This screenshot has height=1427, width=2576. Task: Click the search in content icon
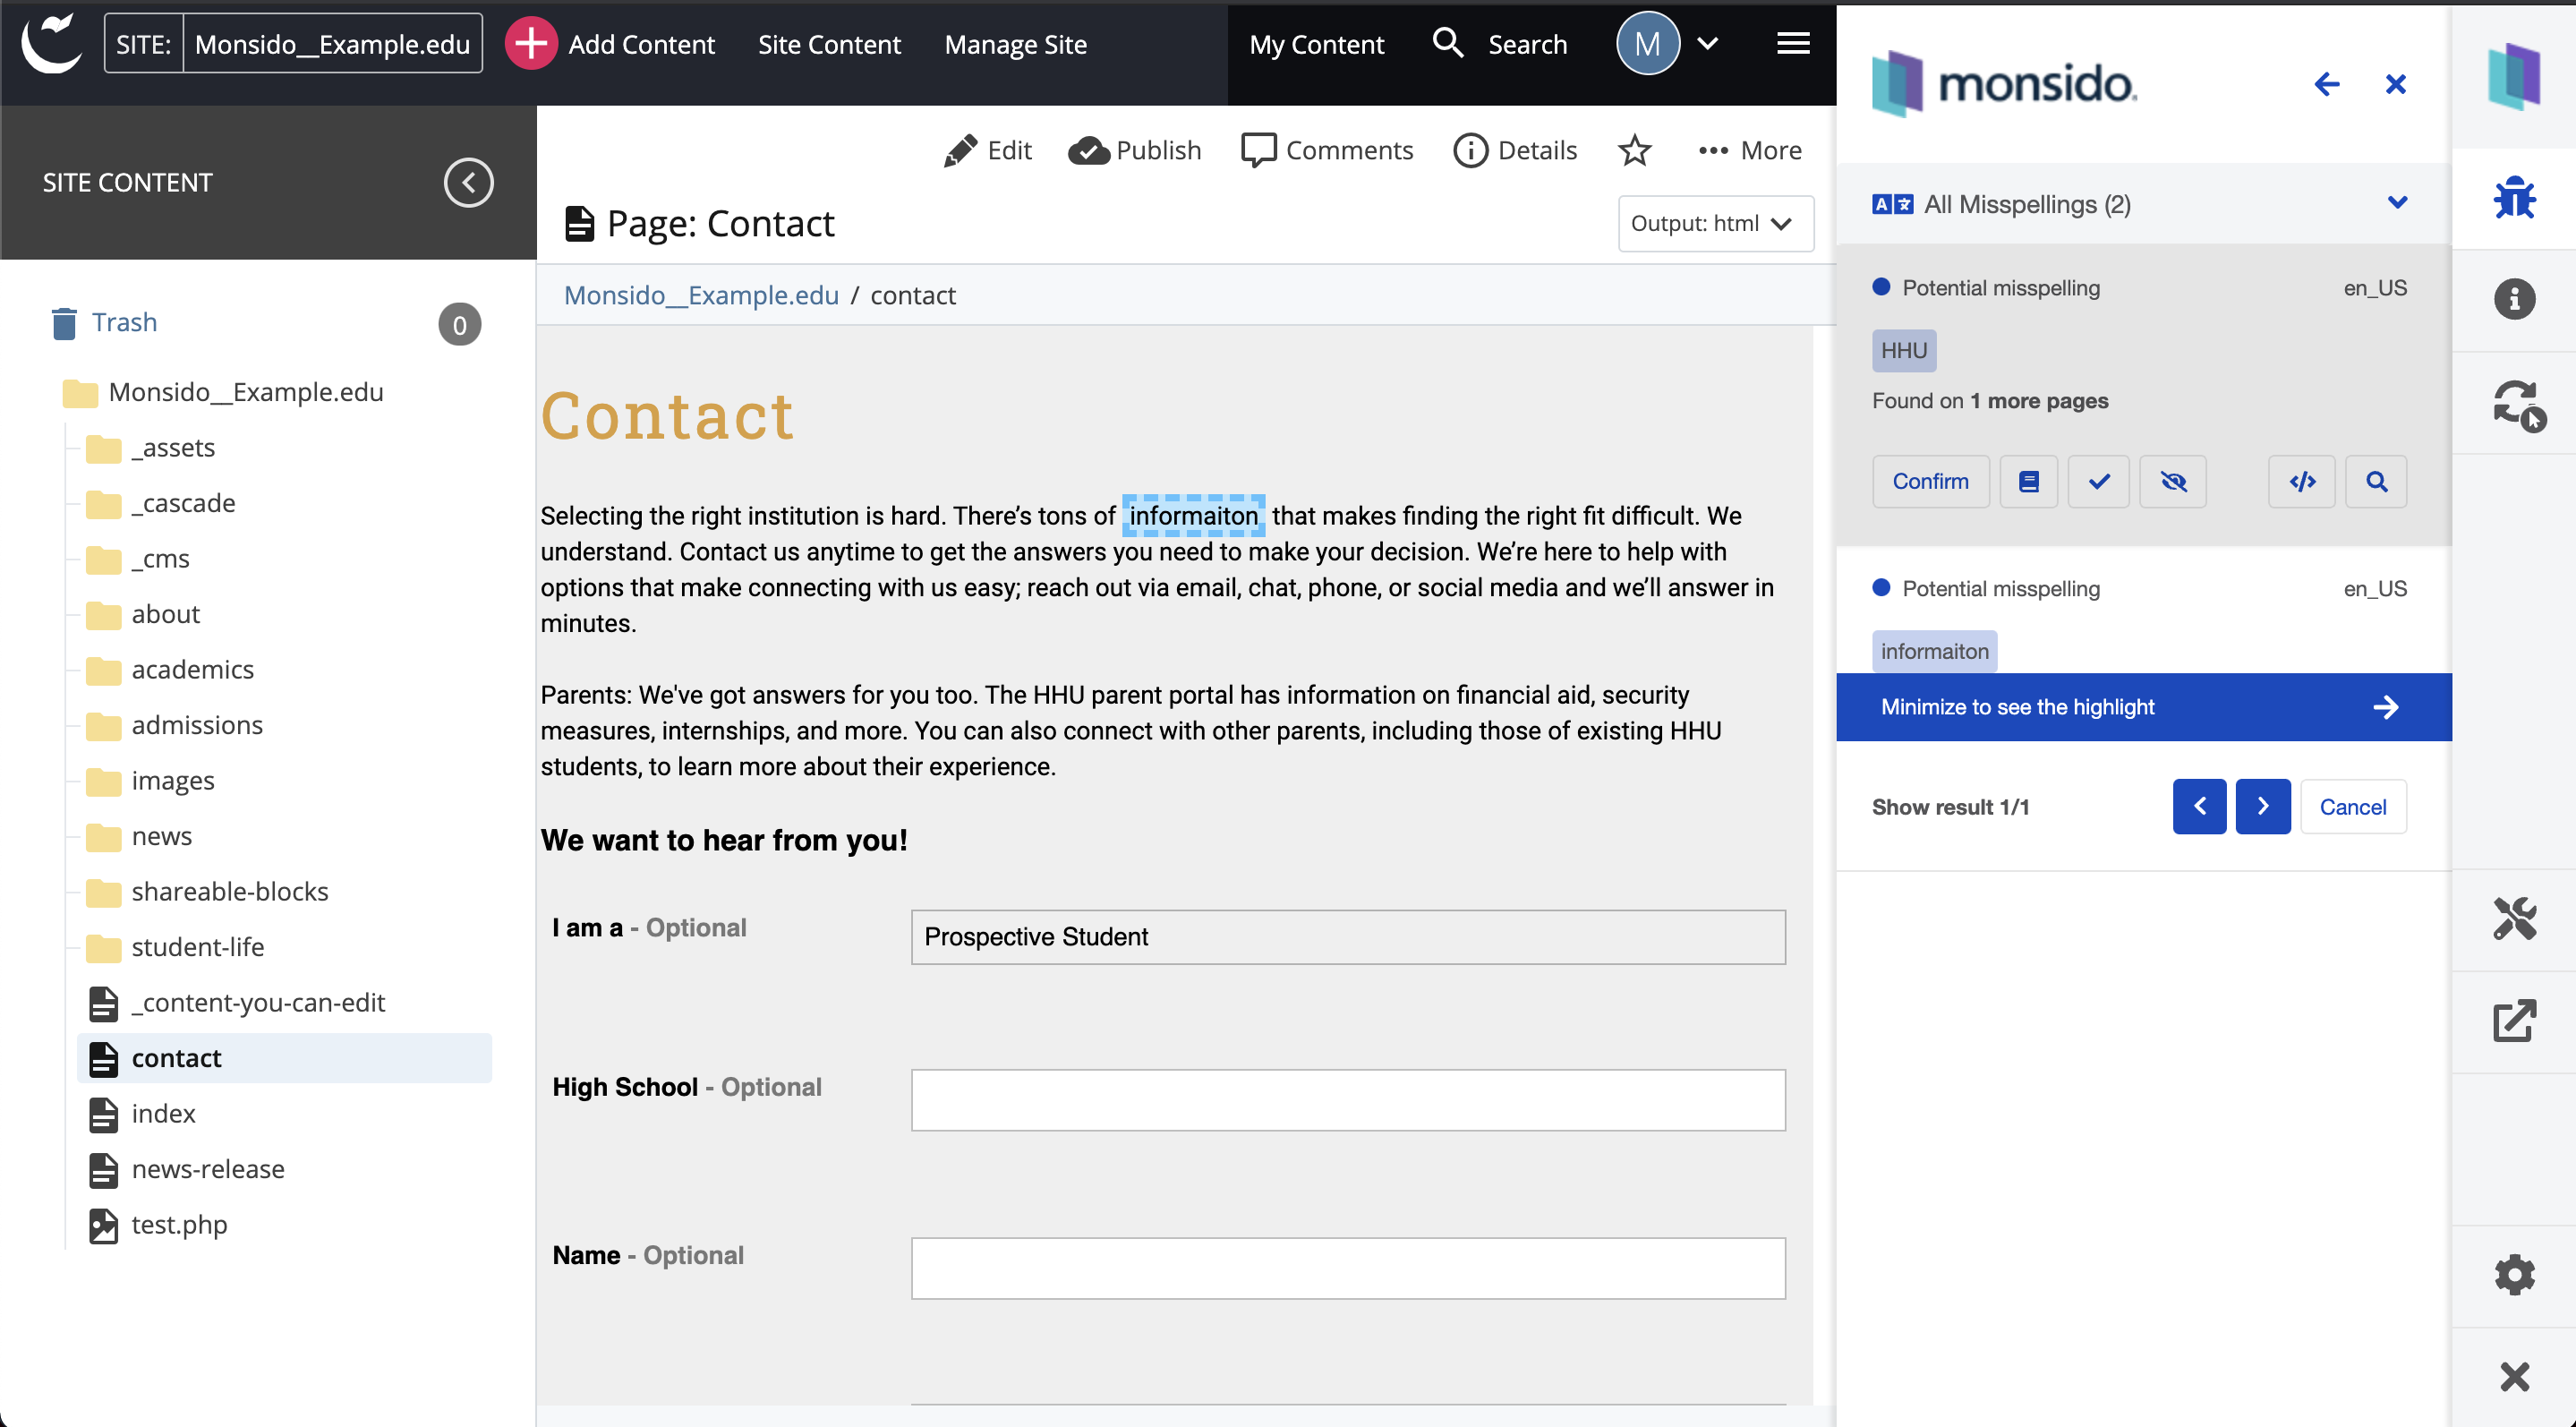[2376, 482]
